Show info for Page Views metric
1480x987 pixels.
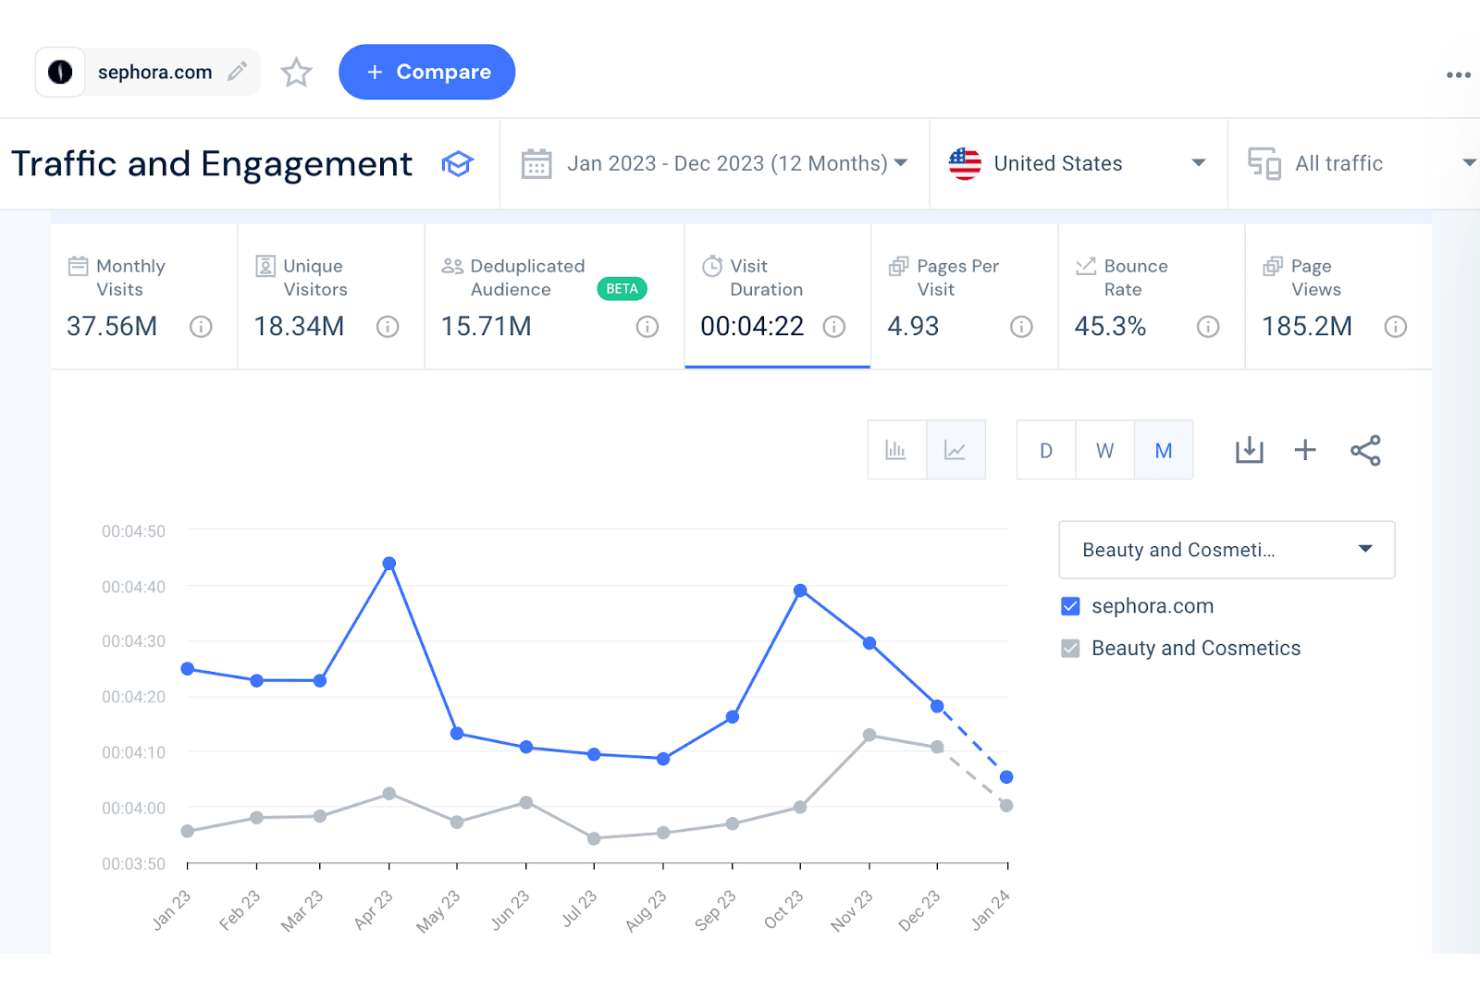(x=1395, y=327)
